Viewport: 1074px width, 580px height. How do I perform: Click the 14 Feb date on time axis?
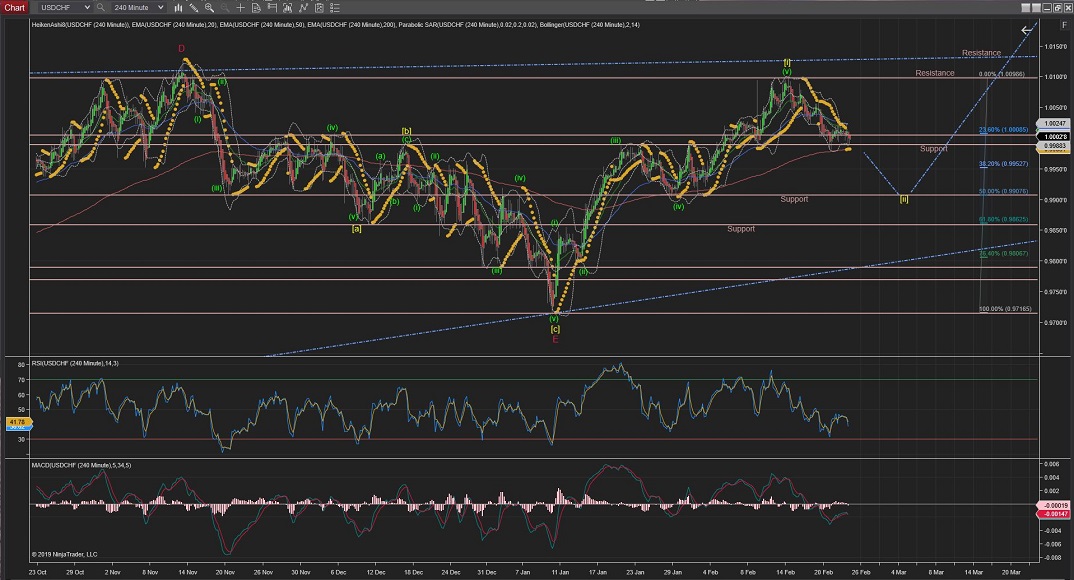(x=786, y=572)
